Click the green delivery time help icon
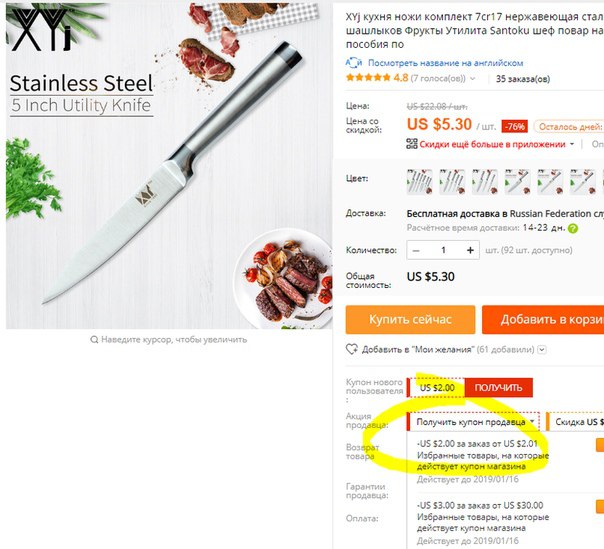 click(573, 228)
